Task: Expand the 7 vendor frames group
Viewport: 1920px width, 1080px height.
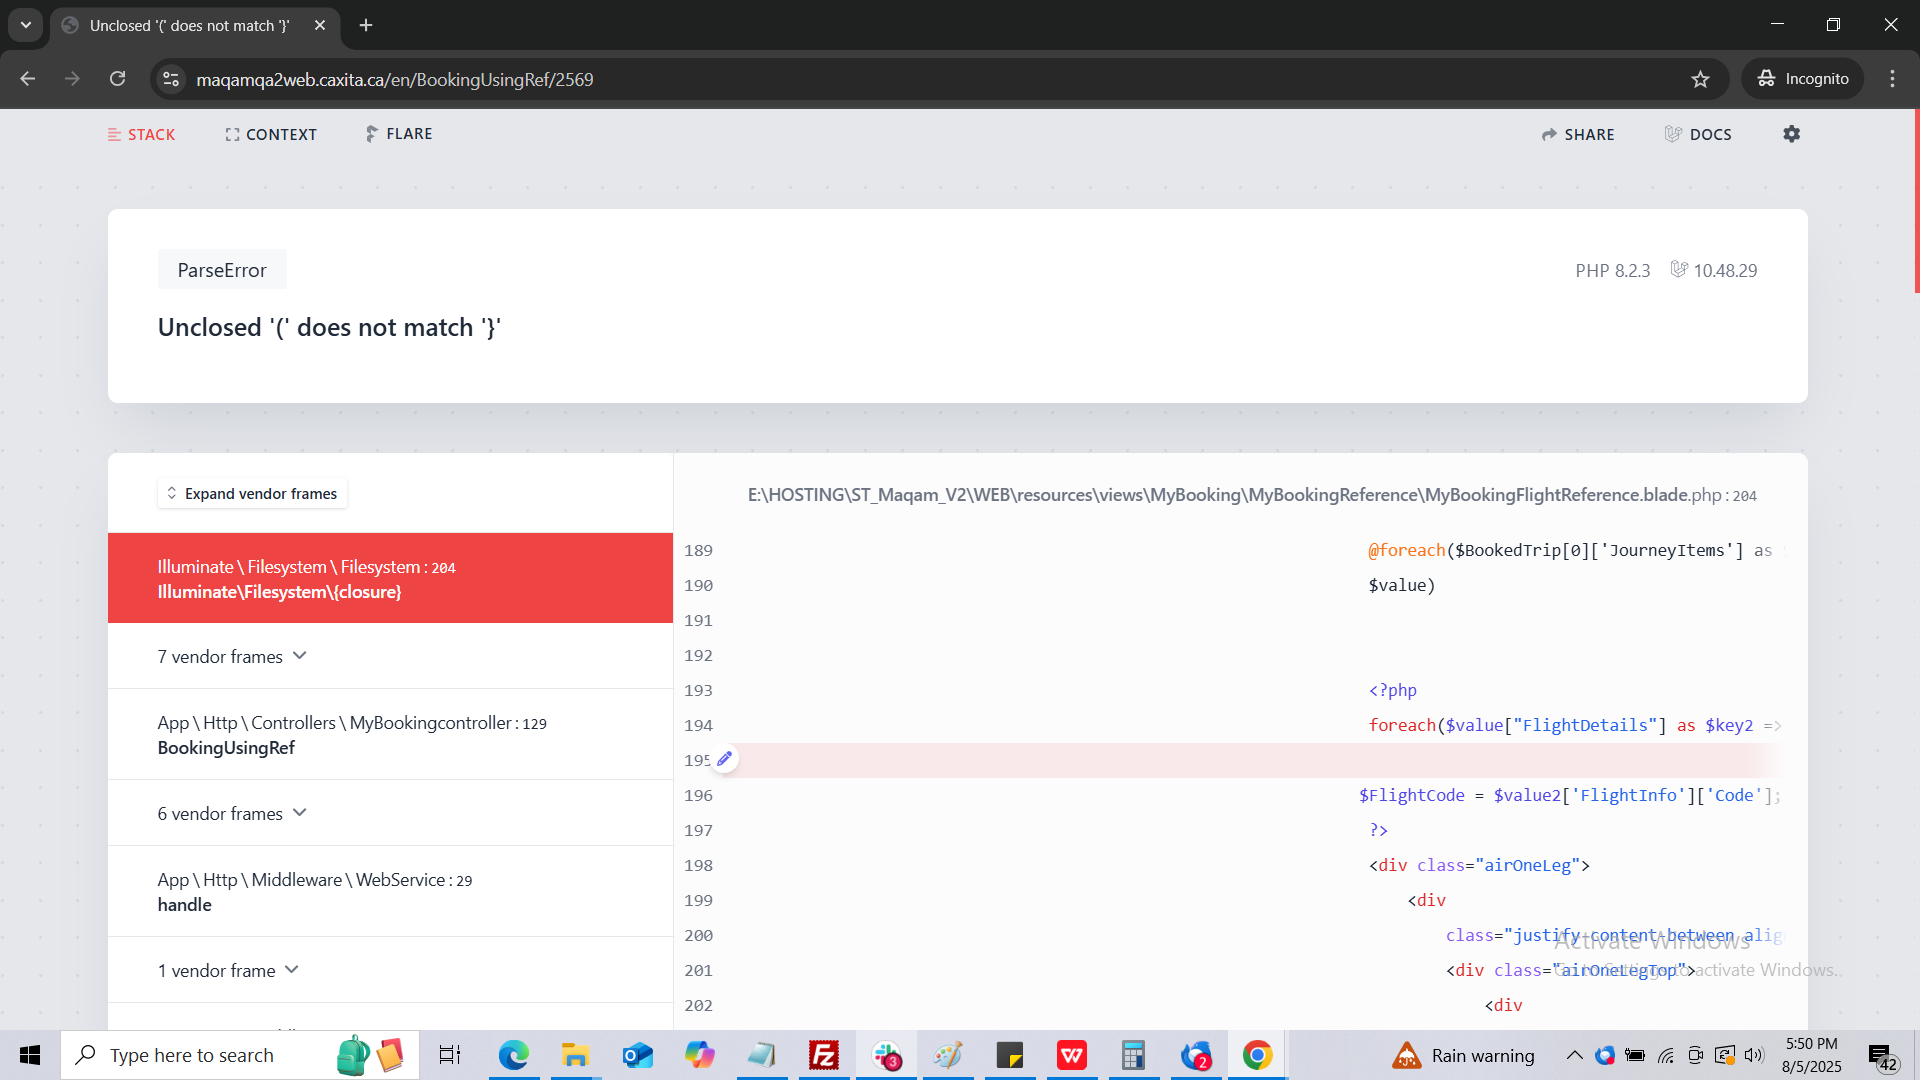Action: pos(232,656)
